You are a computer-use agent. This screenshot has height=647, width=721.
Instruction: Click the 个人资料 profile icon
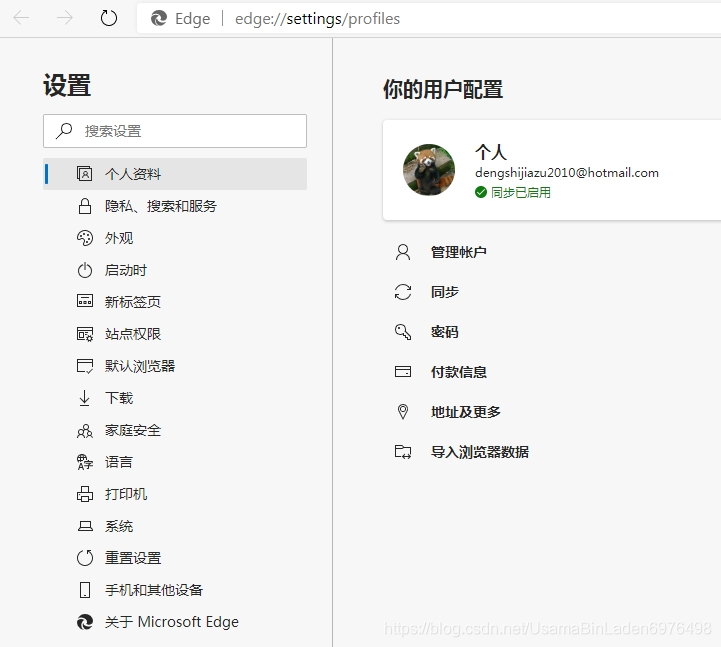85,174
